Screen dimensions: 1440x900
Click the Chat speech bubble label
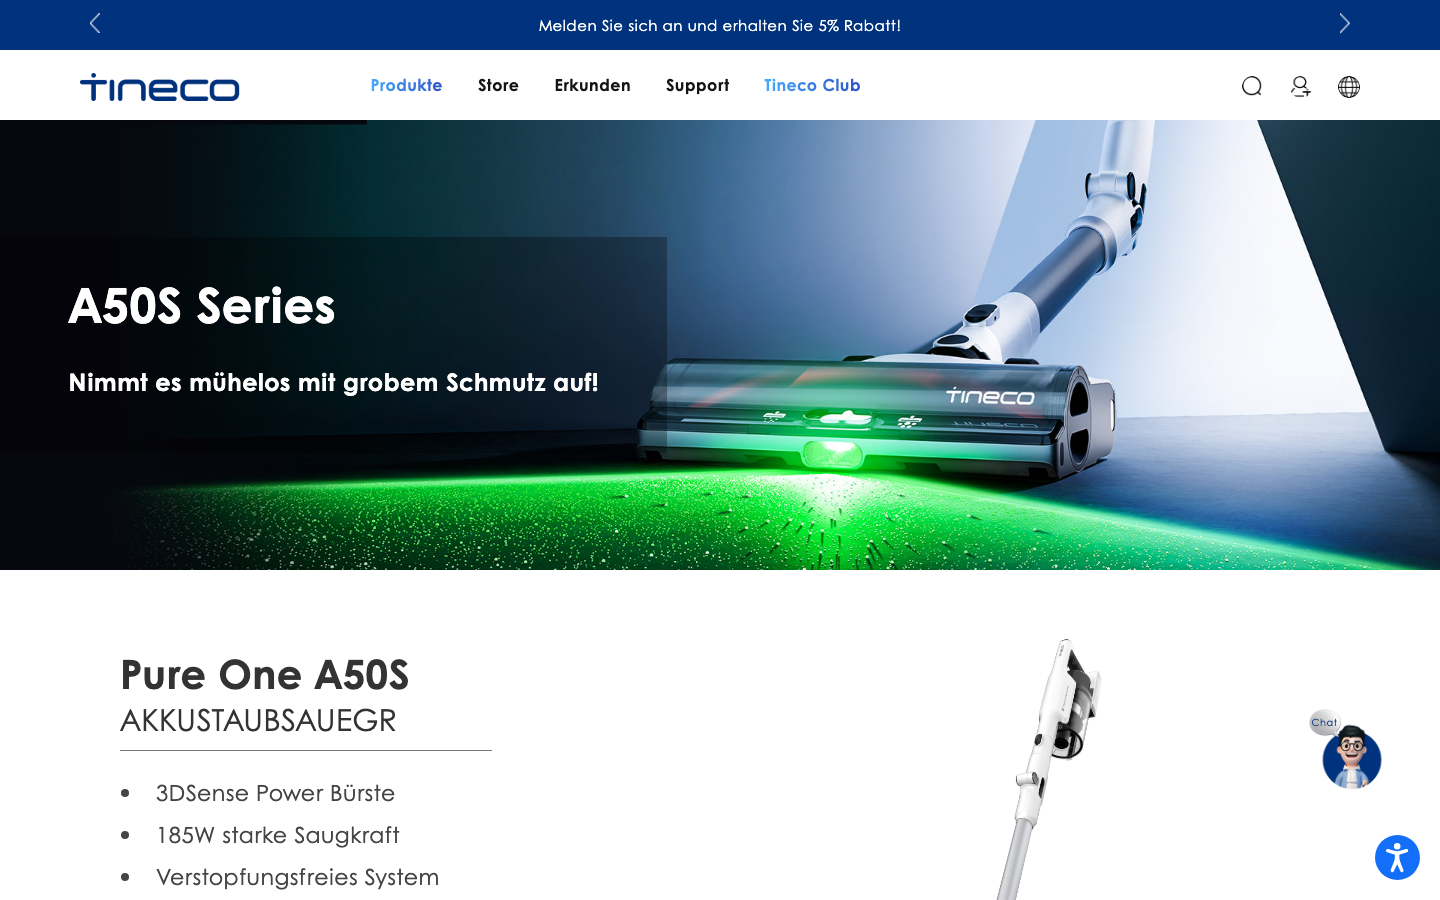coord(1324,722)
